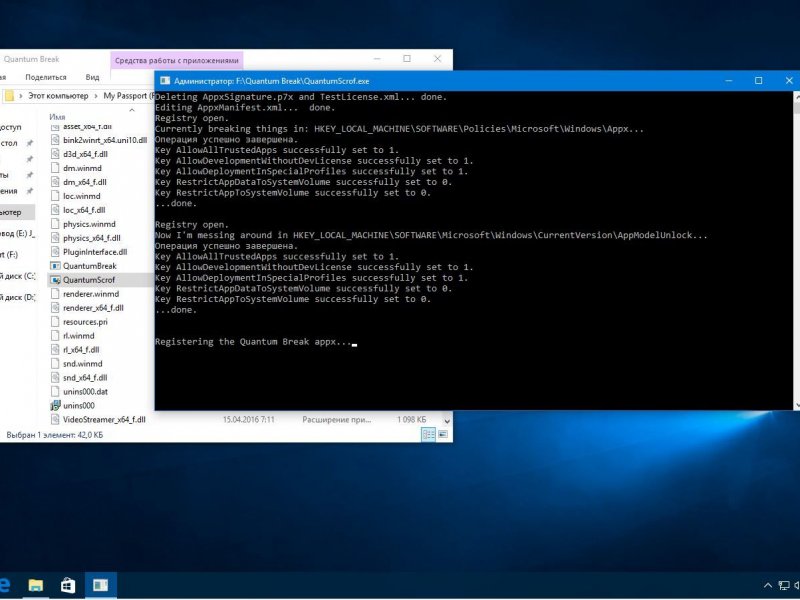
Task: Select dm_x64_f.dll in file list
Action: (85, 182)
